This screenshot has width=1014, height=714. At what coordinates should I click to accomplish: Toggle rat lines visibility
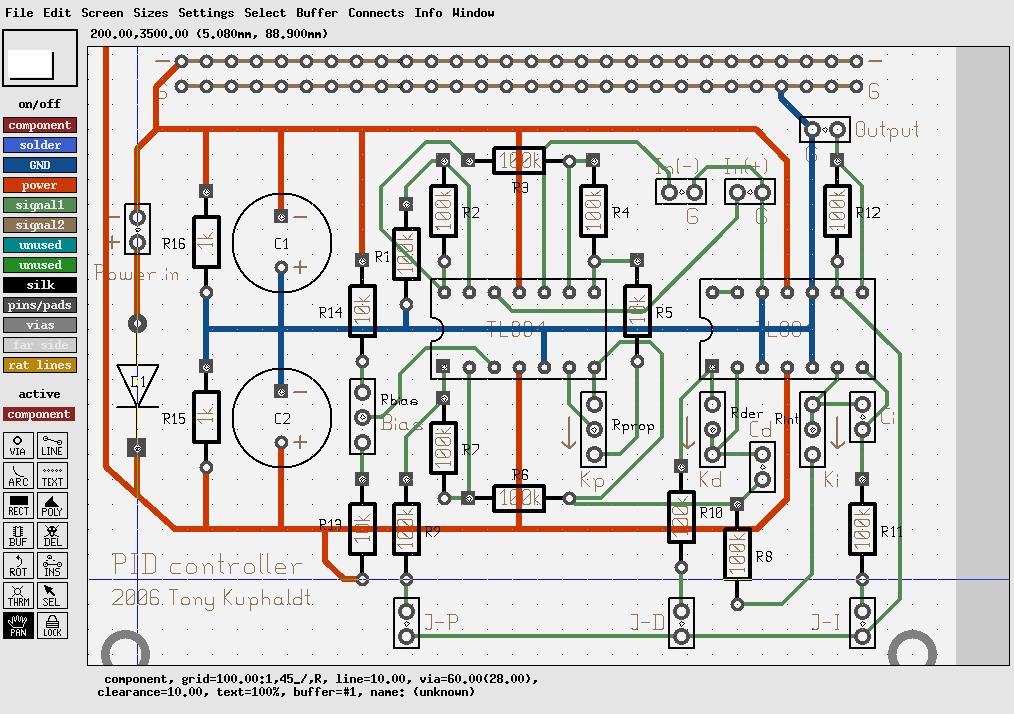point(39,365)
